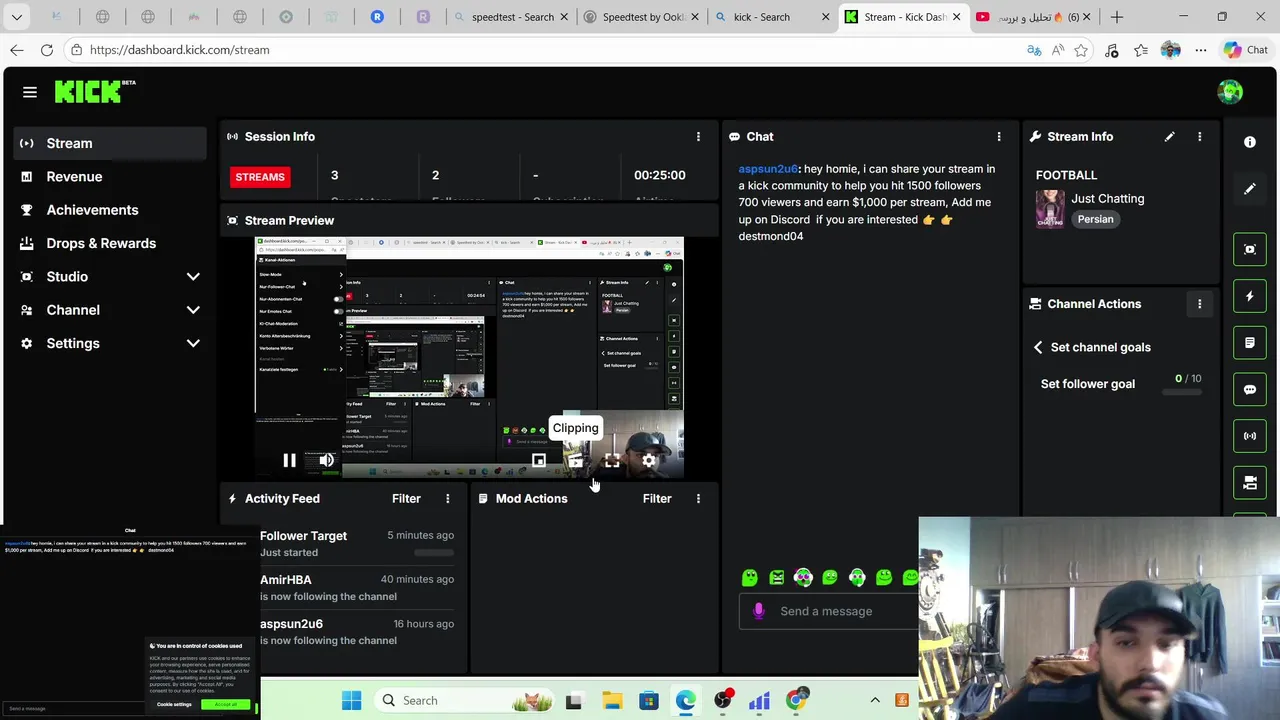
Task: Open the hamburger menu beside KICK logo
Action: pos(30,92)
